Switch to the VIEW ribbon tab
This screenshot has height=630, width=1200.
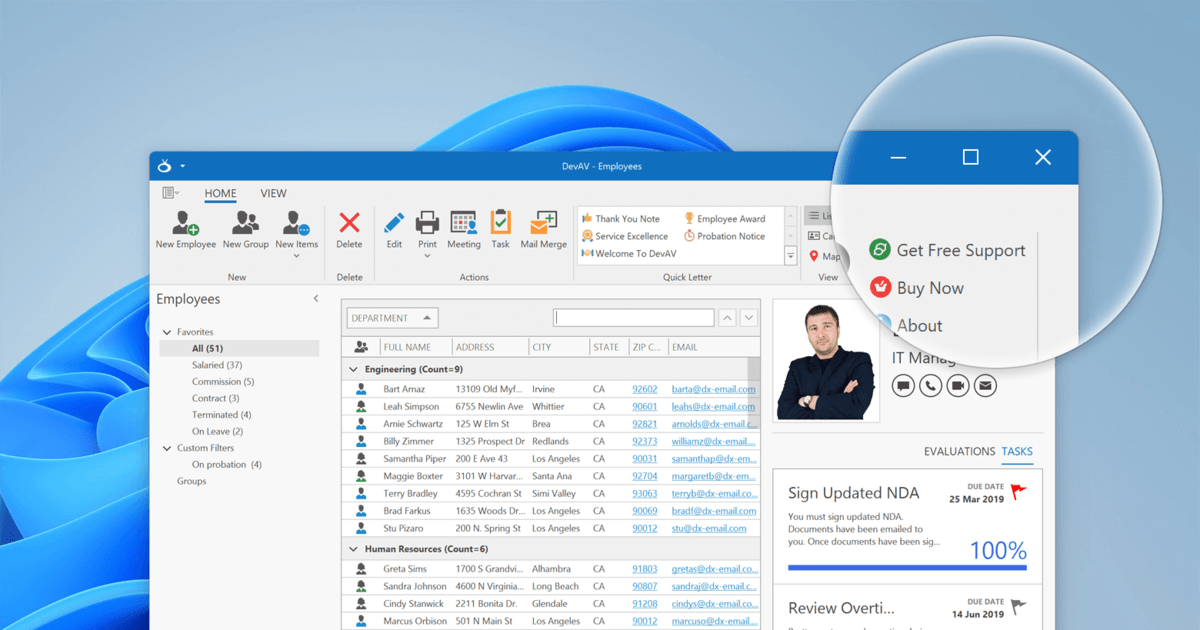point(273,194)
